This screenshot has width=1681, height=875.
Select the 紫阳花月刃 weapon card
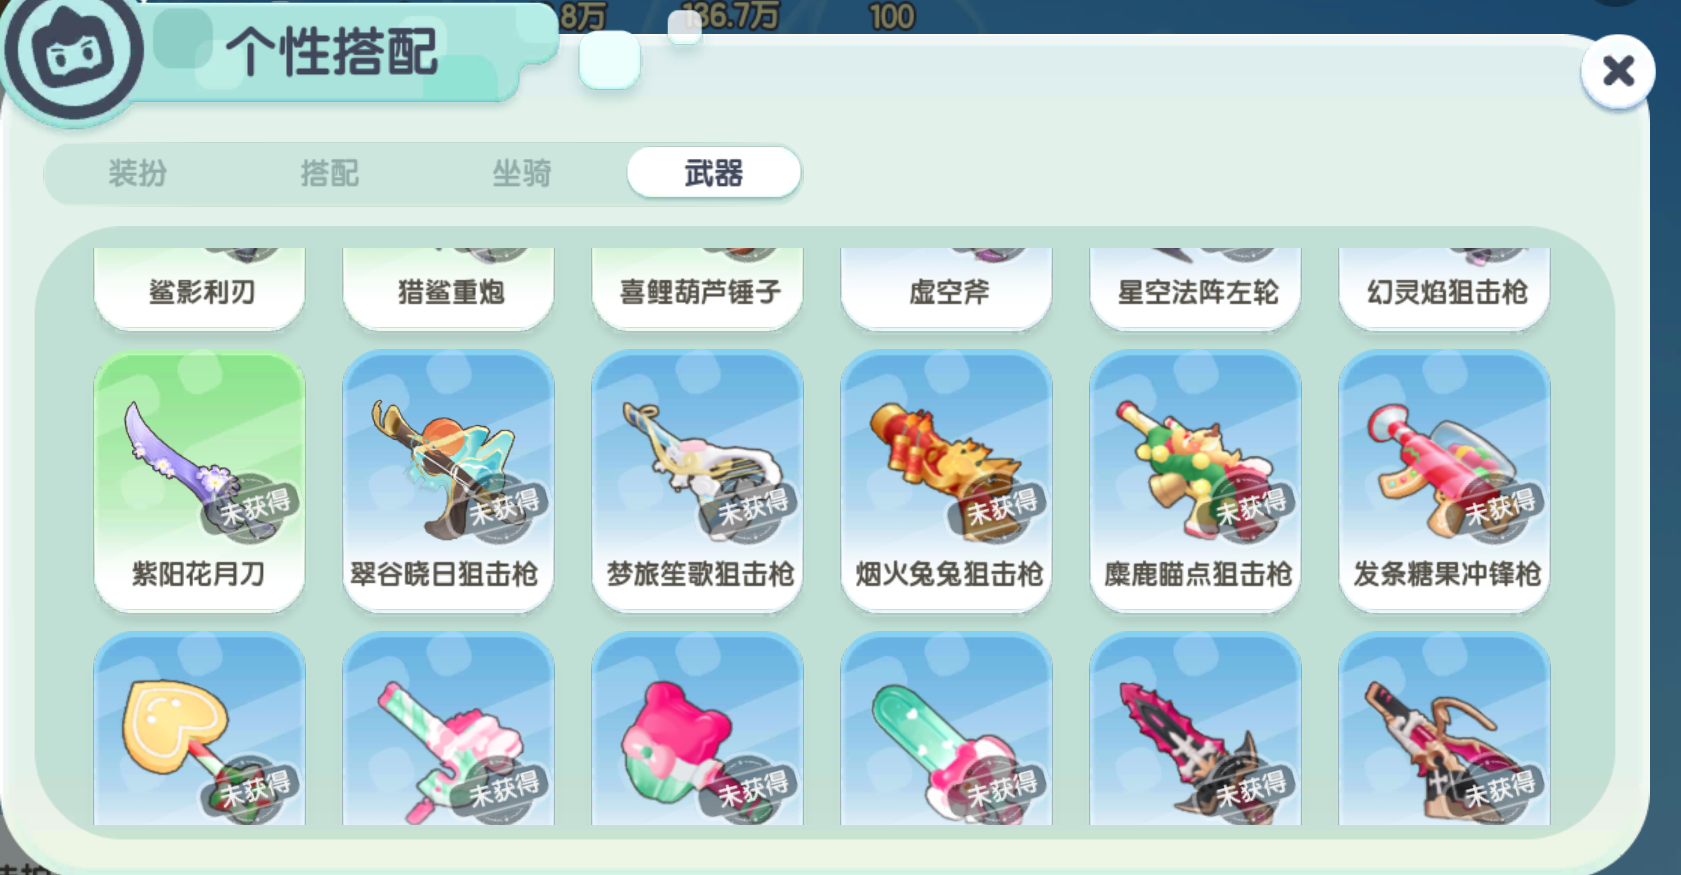coord(199,481)
